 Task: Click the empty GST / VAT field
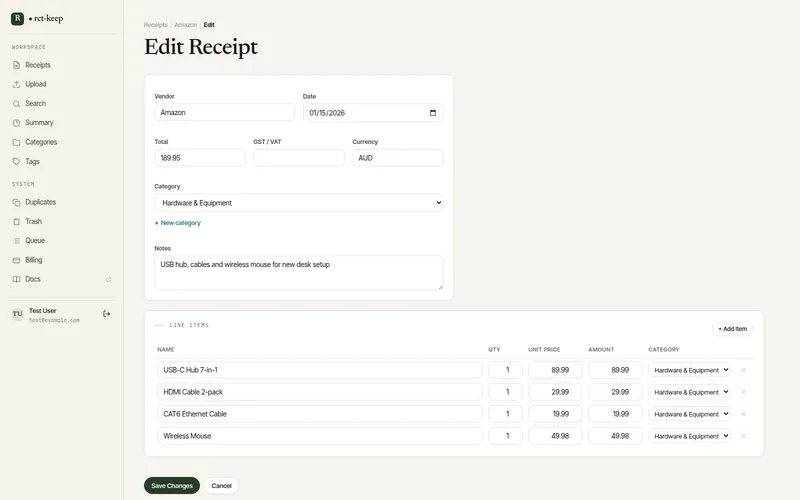298,158
